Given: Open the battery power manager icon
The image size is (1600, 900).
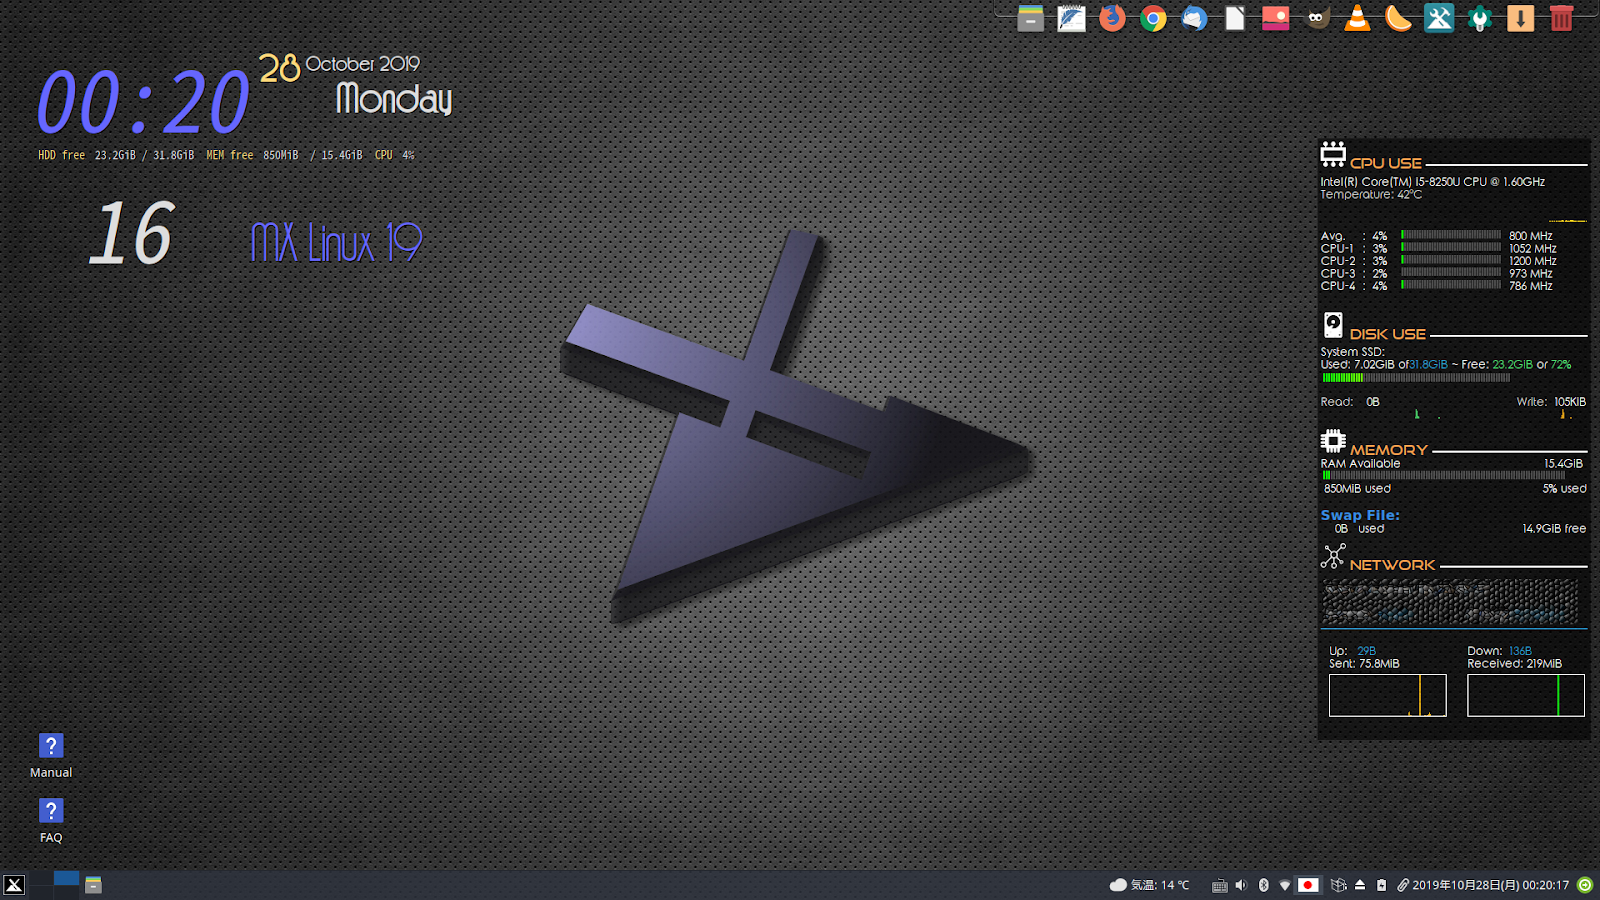Looking at the screenshot, I should click(1381, 885).
